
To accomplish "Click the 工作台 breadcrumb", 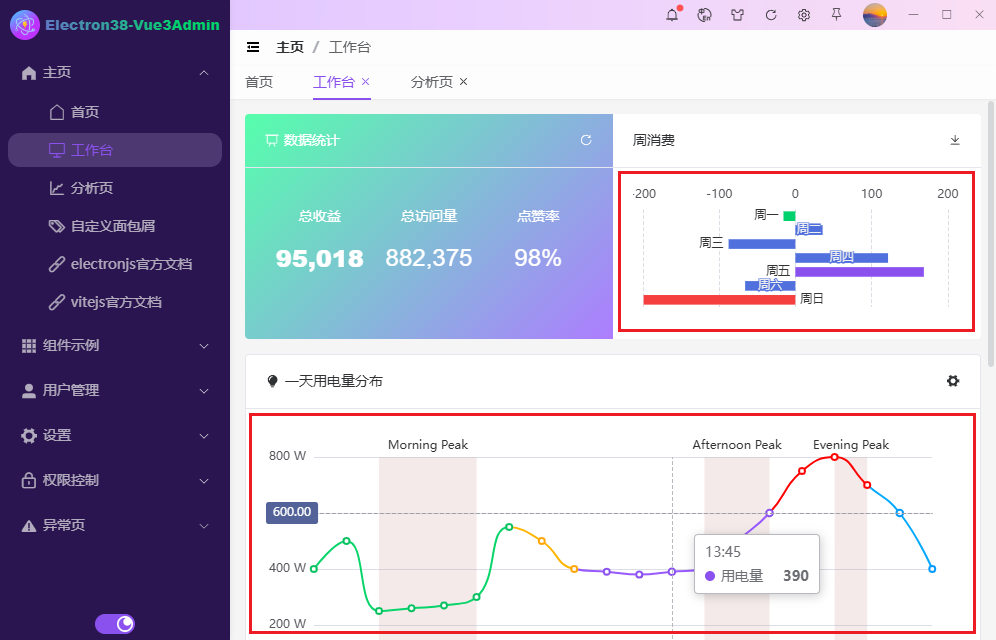I will [x=349, y=47].
